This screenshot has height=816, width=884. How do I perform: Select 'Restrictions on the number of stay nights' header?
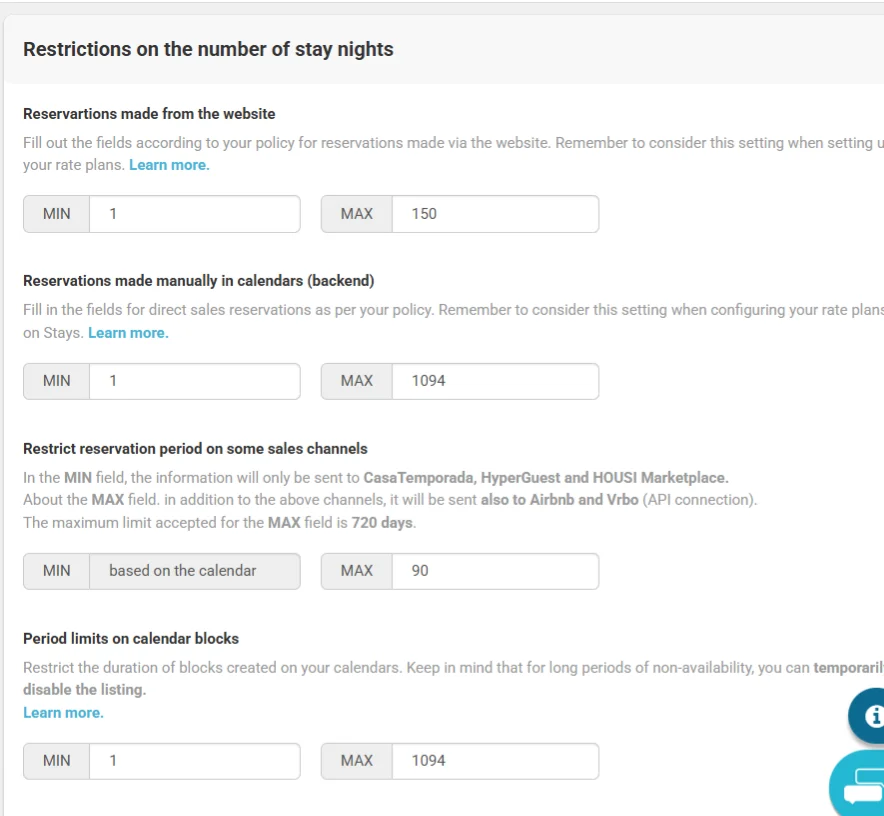(208, 50)
